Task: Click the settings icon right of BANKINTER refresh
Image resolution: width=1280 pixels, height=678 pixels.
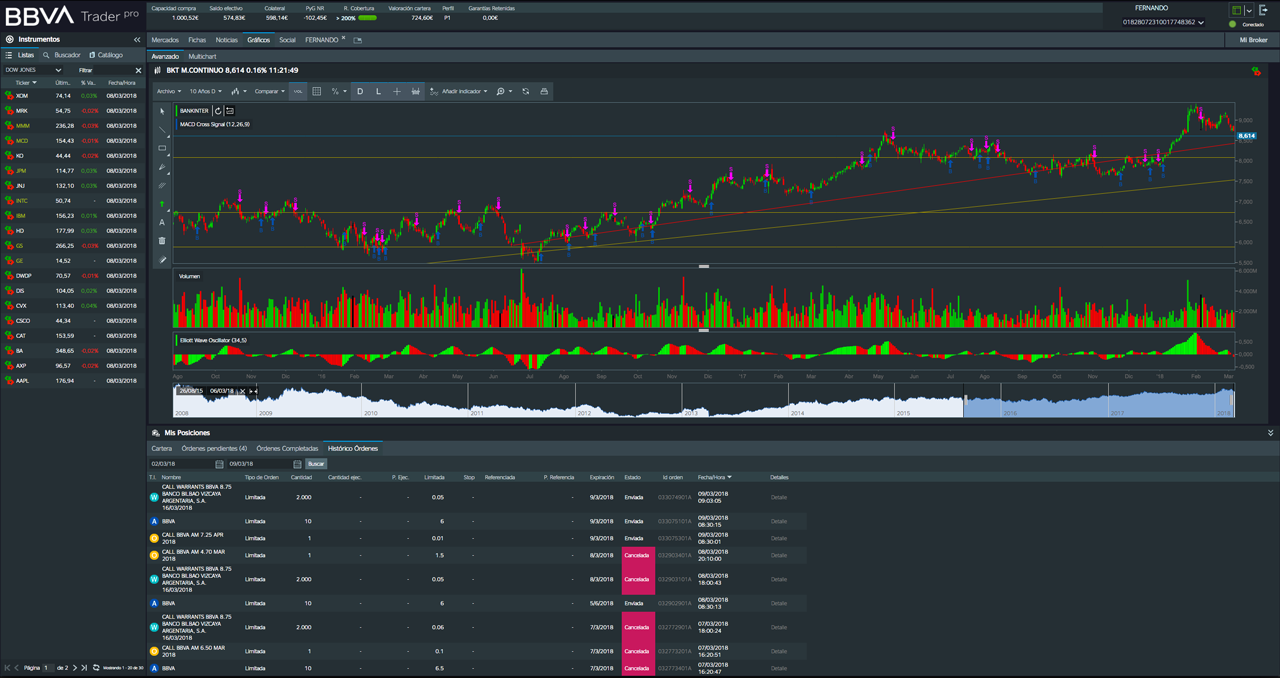Action: coord(230,111)
